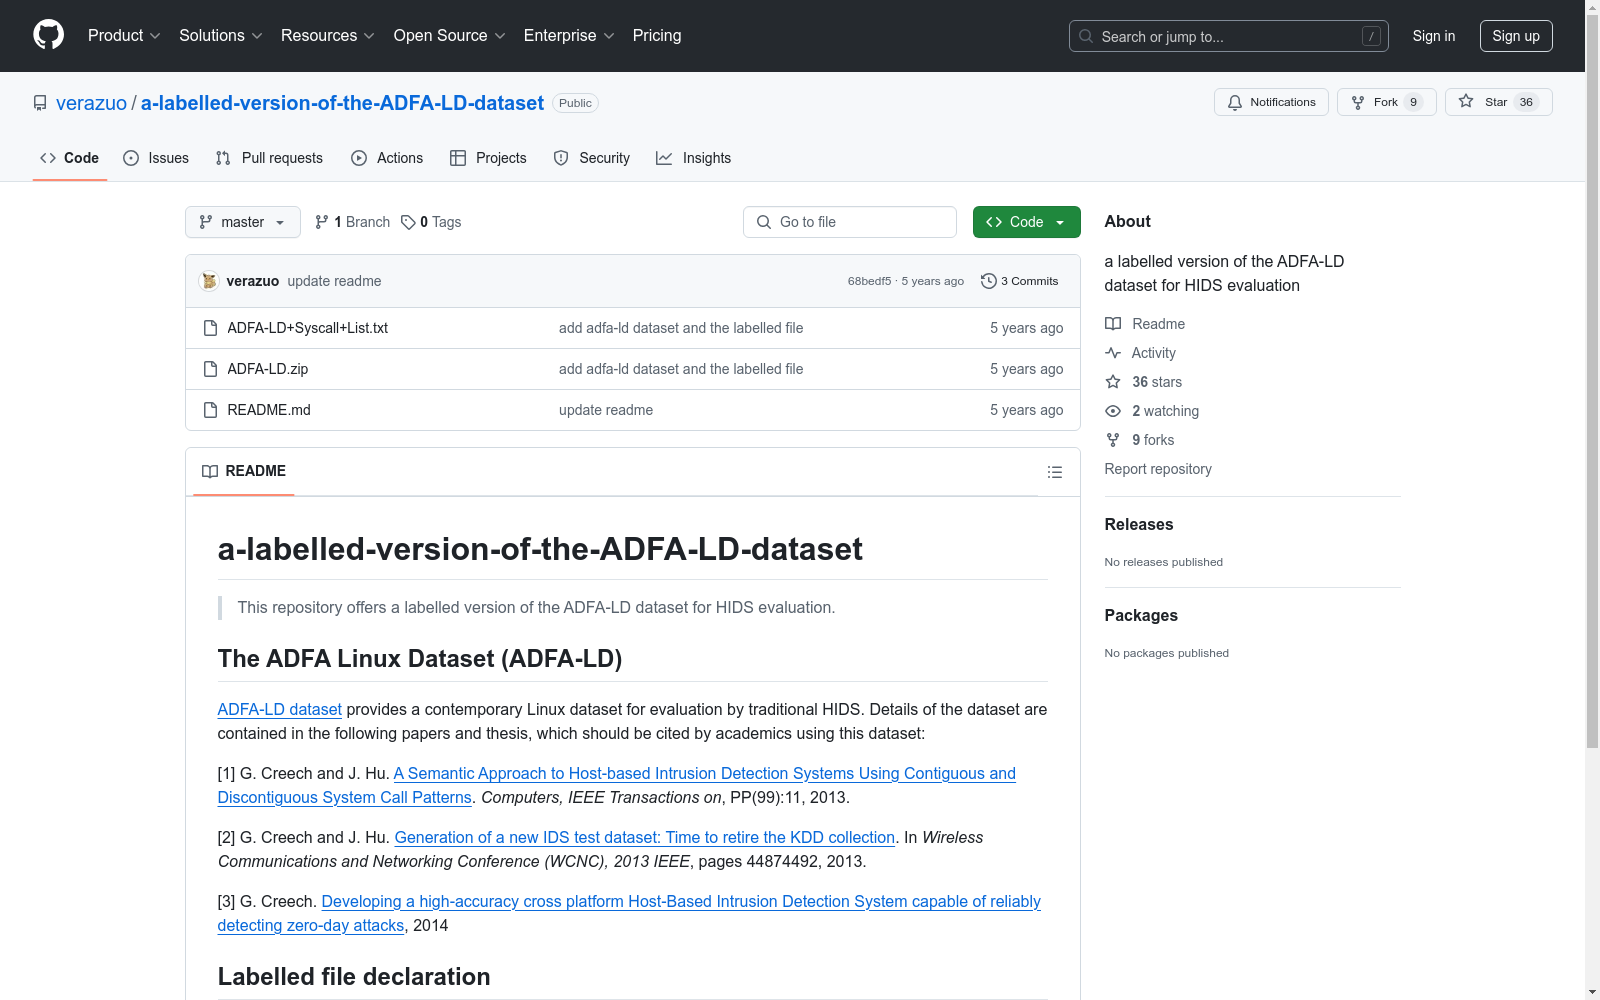This screenshot has width=1600, height=1000.
Task: Open the verazuo owner profile link
Action: pyautogui.click(x=91, y=103)
